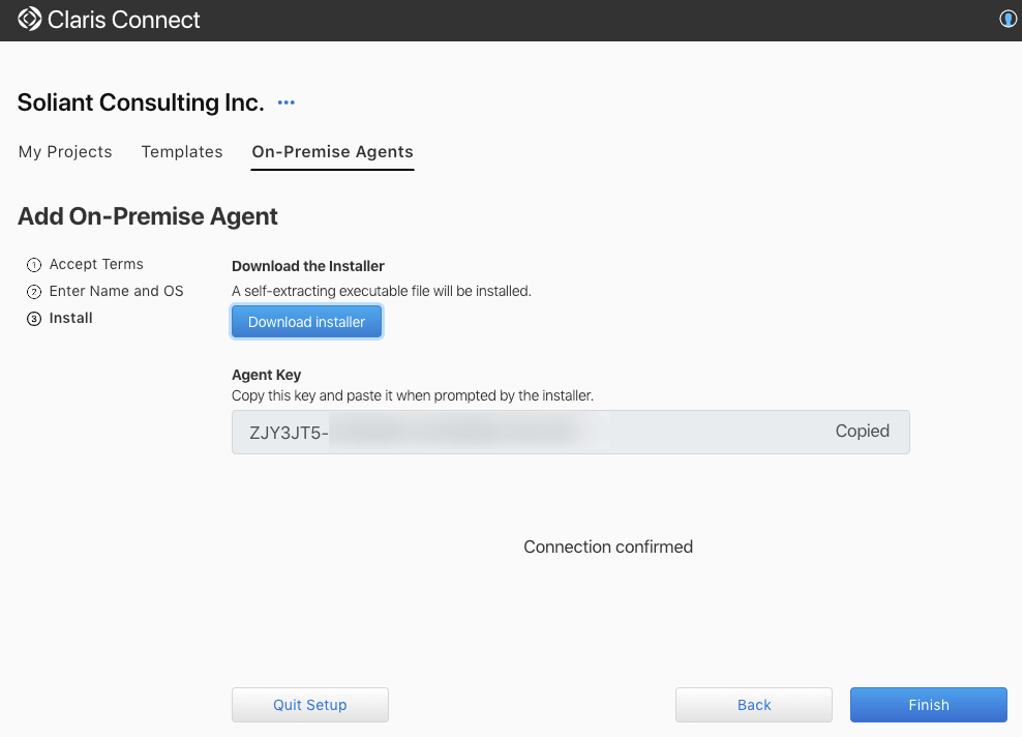Screen dimensions: 1022x737
Task: Go Back to the previous step
Action: [753, 704]
